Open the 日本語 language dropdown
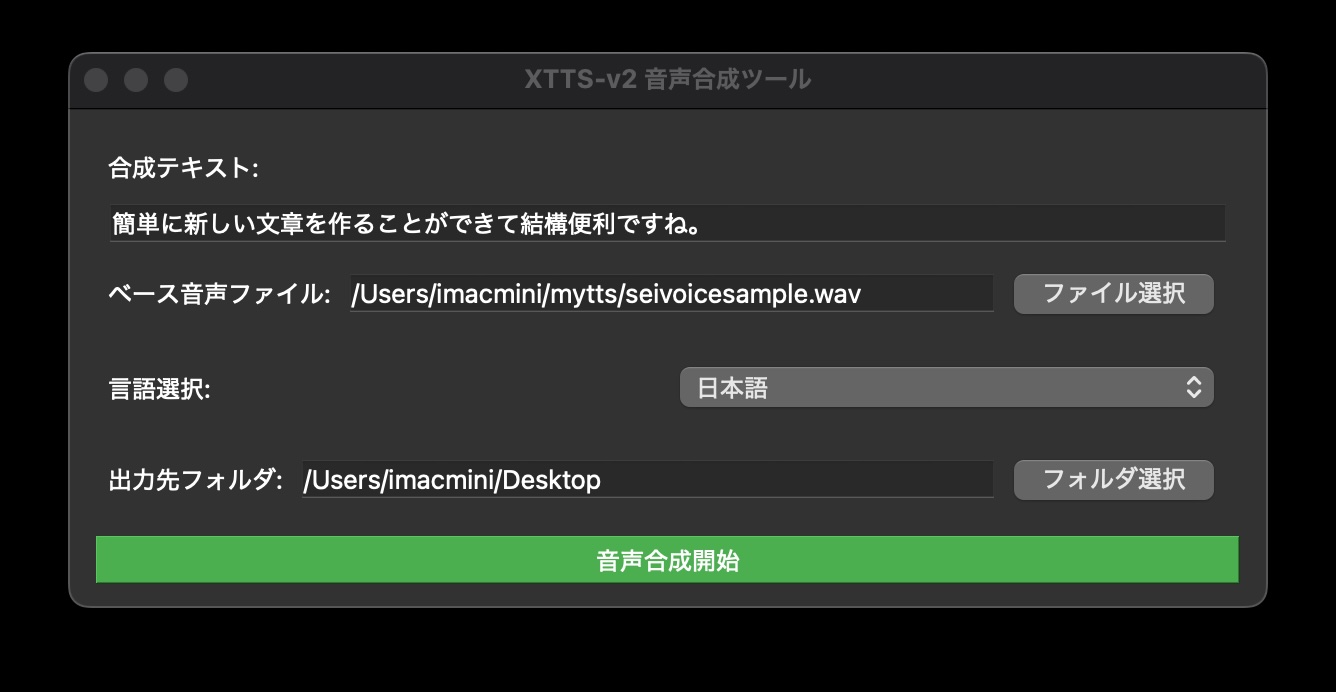 point(945,388)
